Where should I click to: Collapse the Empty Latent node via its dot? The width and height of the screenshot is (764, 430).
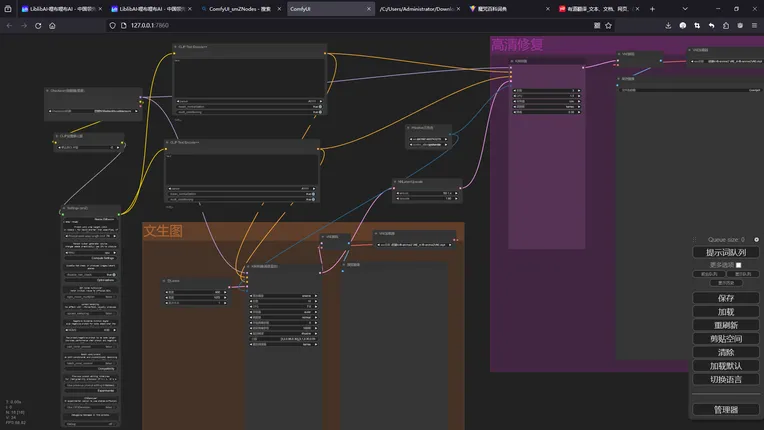[165, 280]
